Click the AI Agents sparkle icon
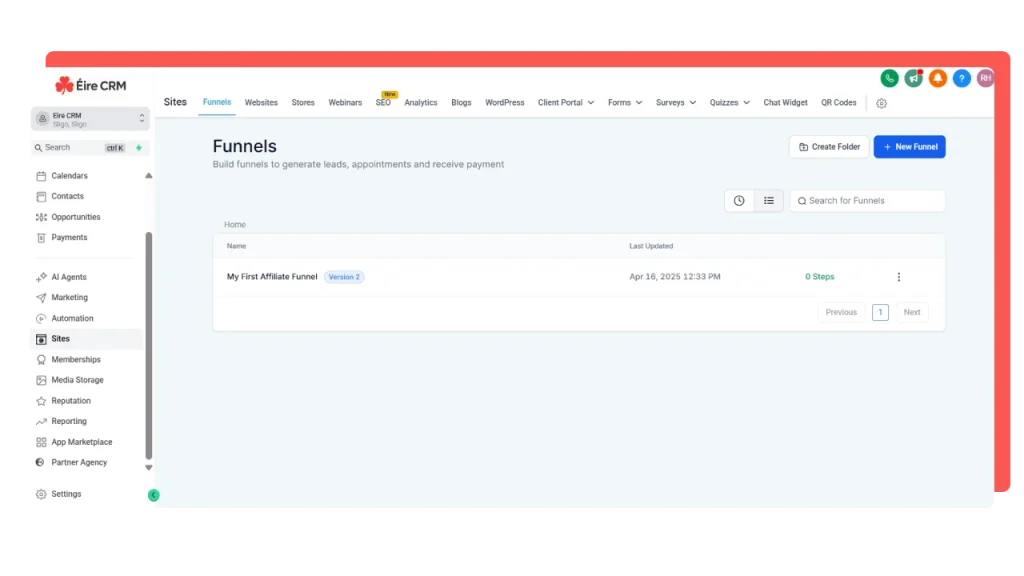The image size is (1024, 576). pyautogui.click(x=41, y=277)
